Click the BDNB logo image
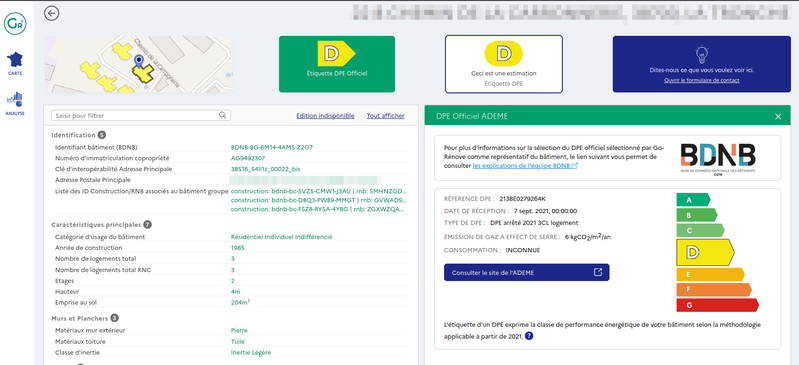Image resolution: width=799 pixels, height=365 pixels. pyautogui.click(x=717, y=159)
